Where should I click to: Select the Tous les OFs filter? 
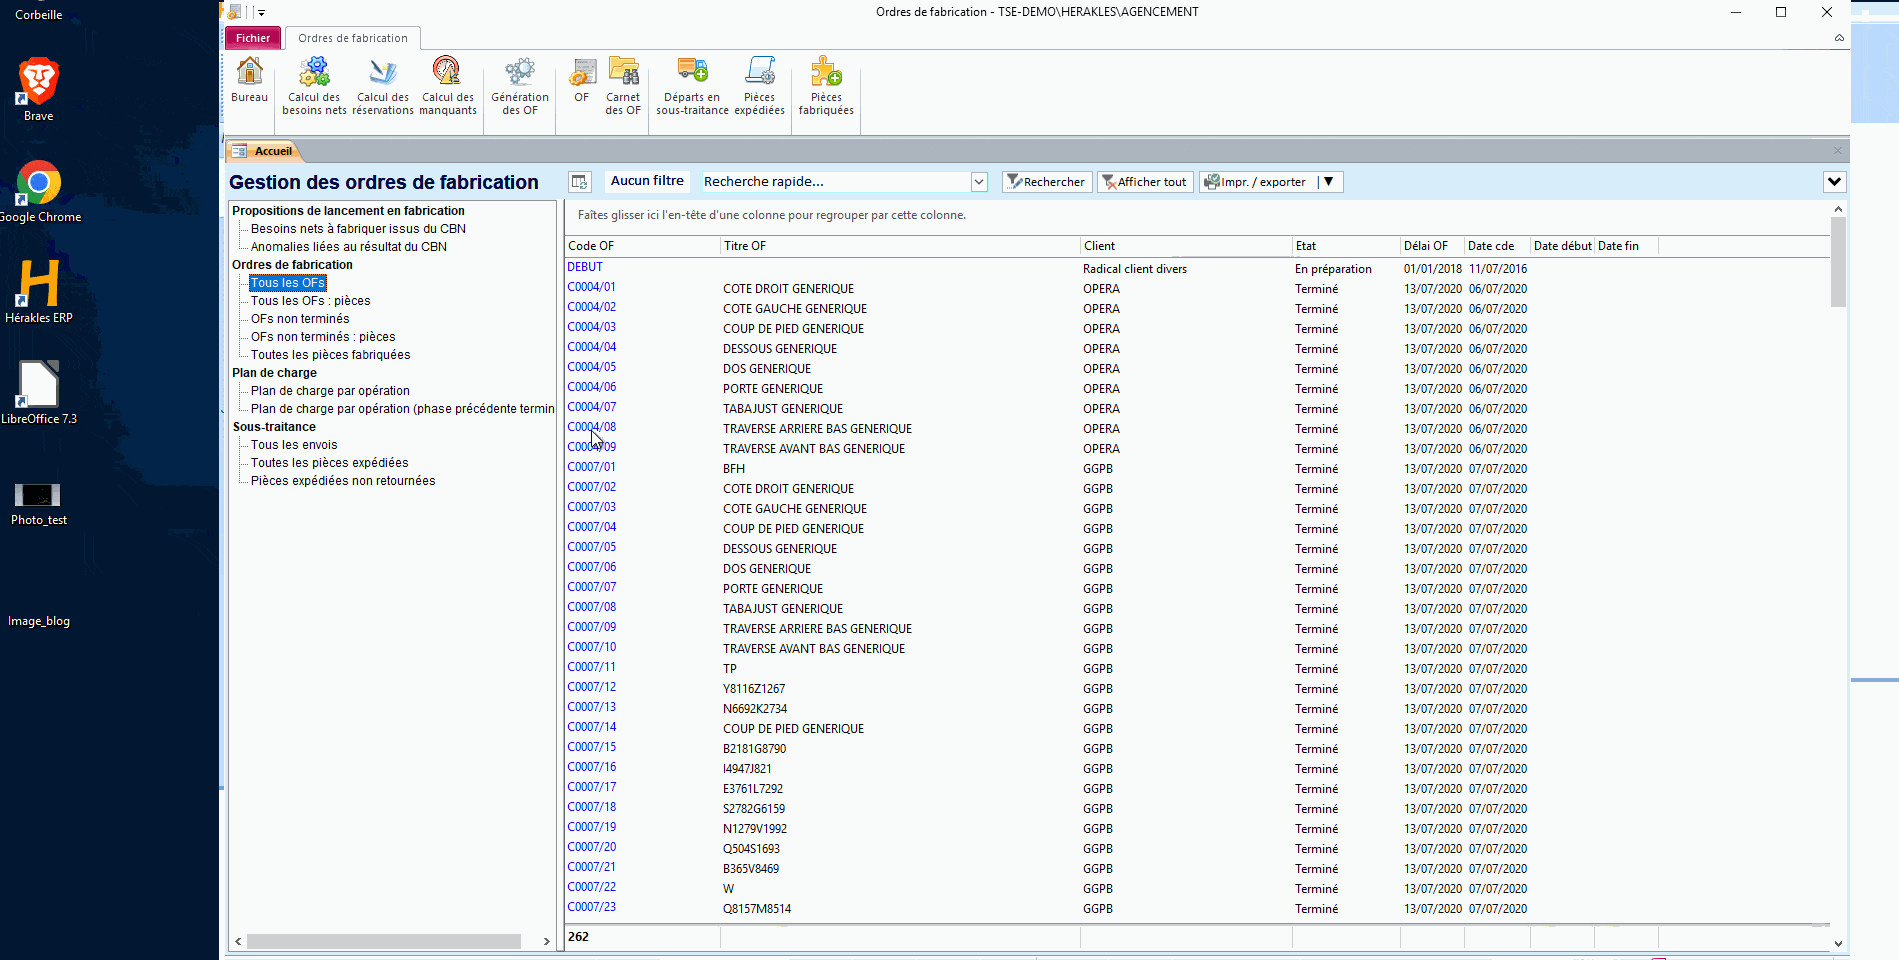coord(287,283)
